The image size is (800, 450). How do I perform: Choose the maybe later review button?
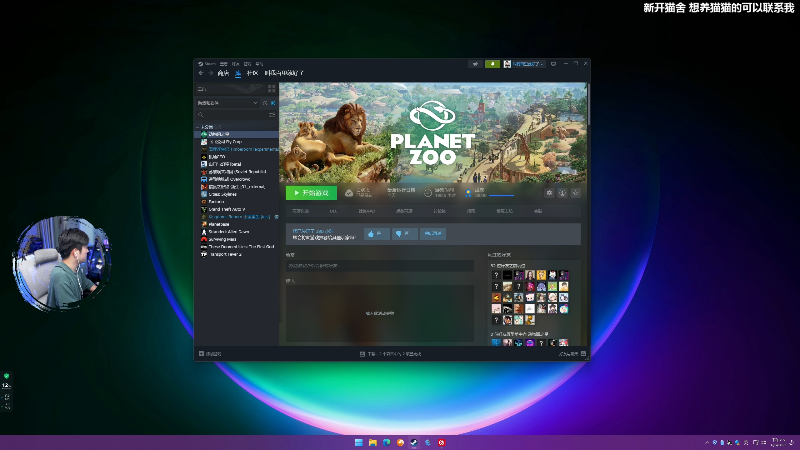point(433,234)
